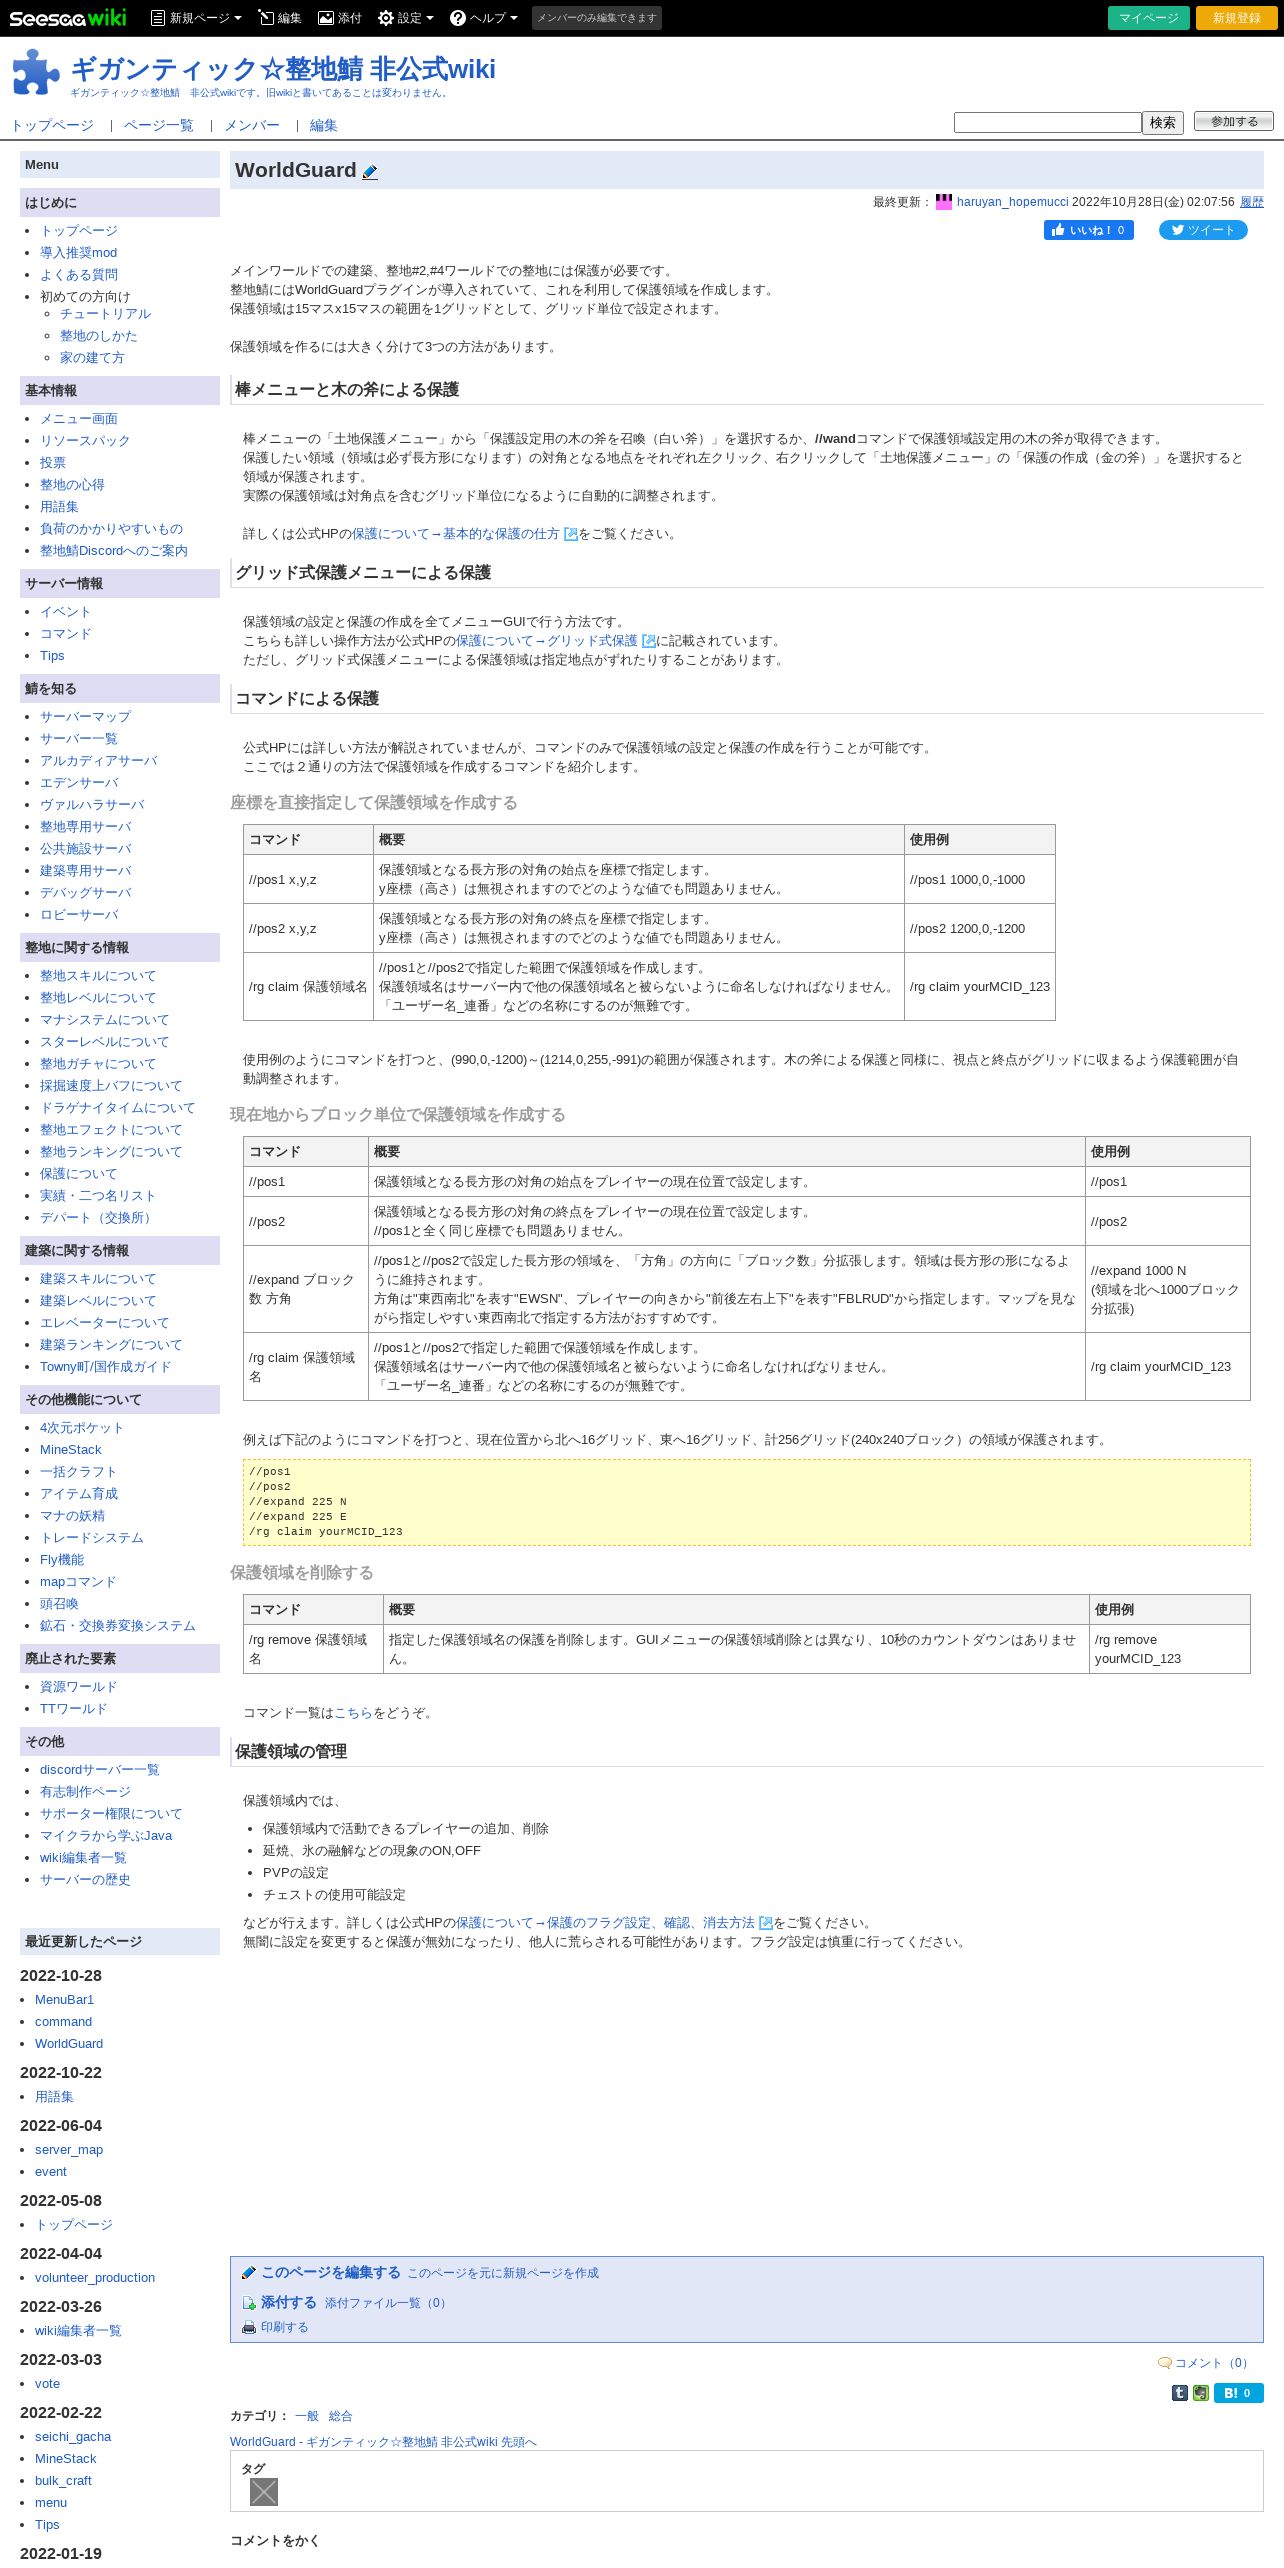Open 整地鯖Discordへのご案内 sidebar link
1284x2568 pixels.
tap(114, 551)
